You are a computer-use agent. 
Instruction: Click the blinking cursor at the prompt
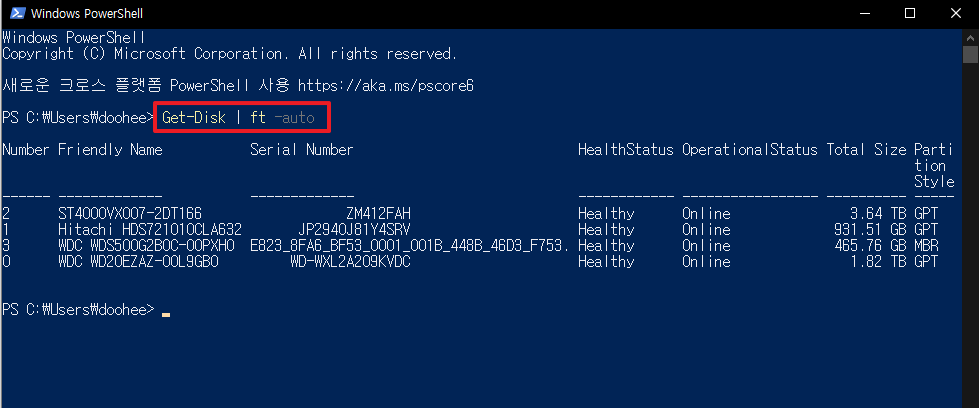(x=166, y=314)
